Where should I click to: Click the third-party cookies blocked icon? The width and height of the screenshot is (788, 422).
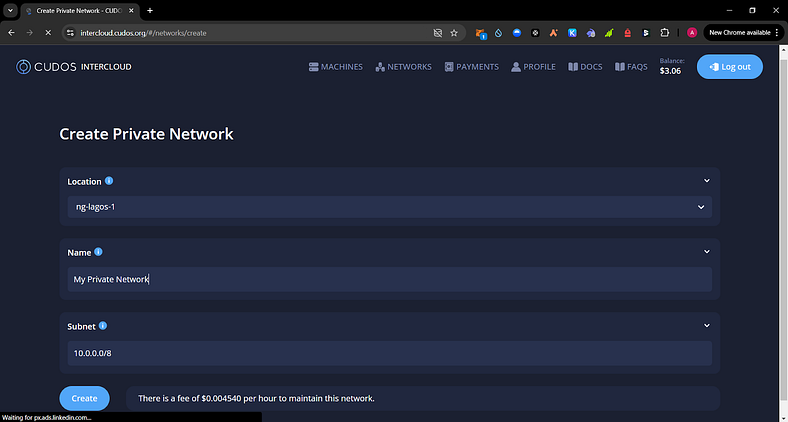[438, 33]
